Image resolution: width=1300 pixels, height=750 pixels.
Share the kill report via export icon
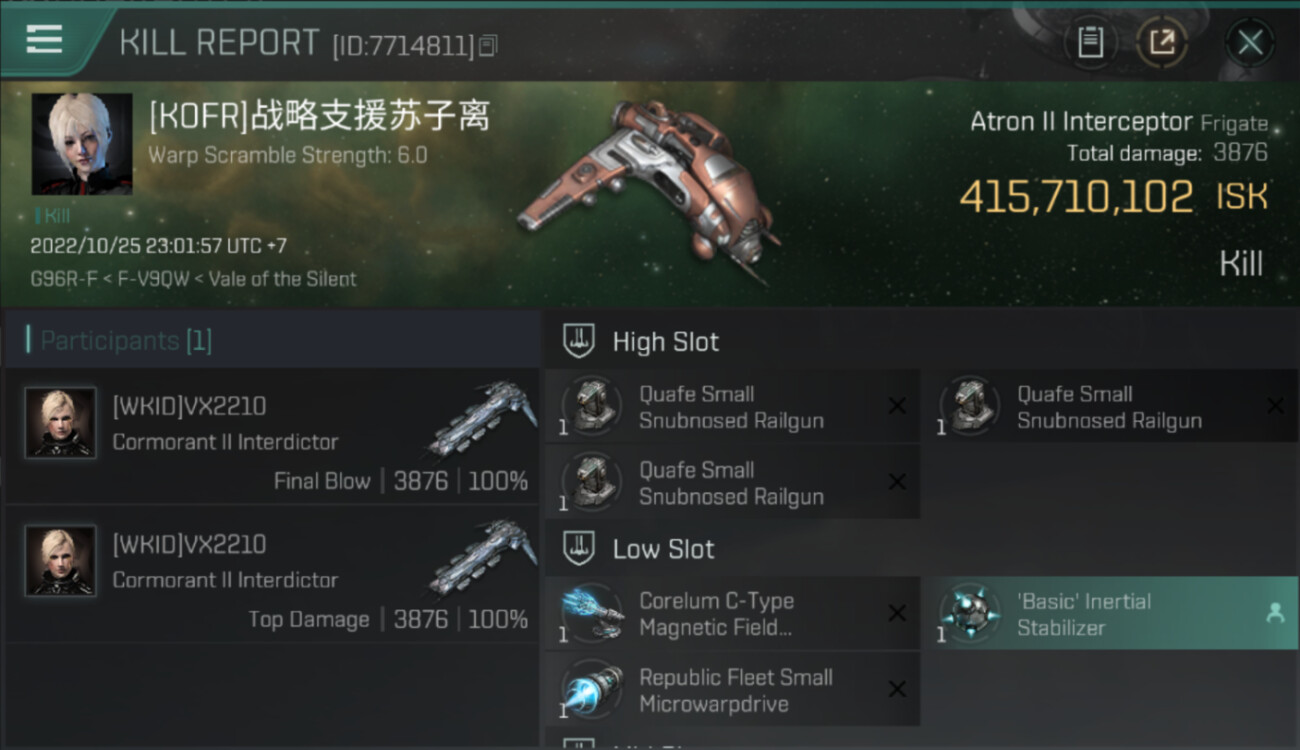click(x=1162, y=42)
